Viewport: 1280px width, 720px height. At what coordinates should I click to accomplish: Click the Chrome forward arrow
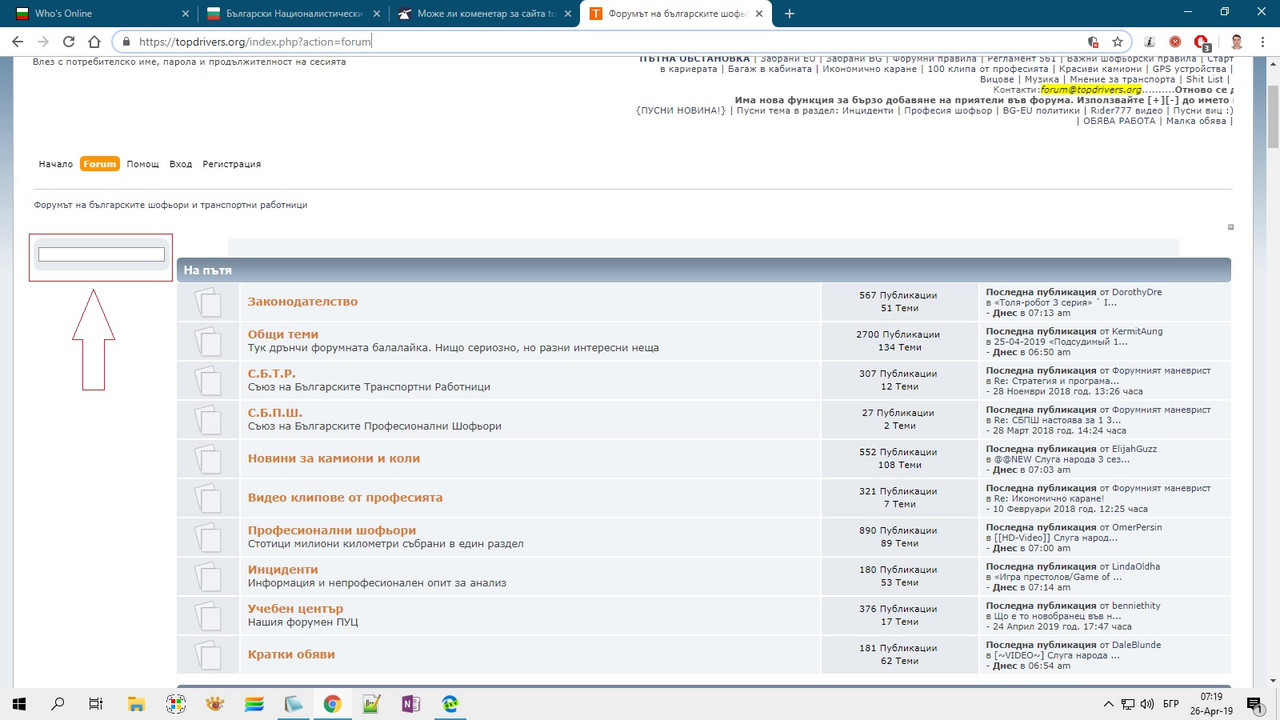click(43, 42)
